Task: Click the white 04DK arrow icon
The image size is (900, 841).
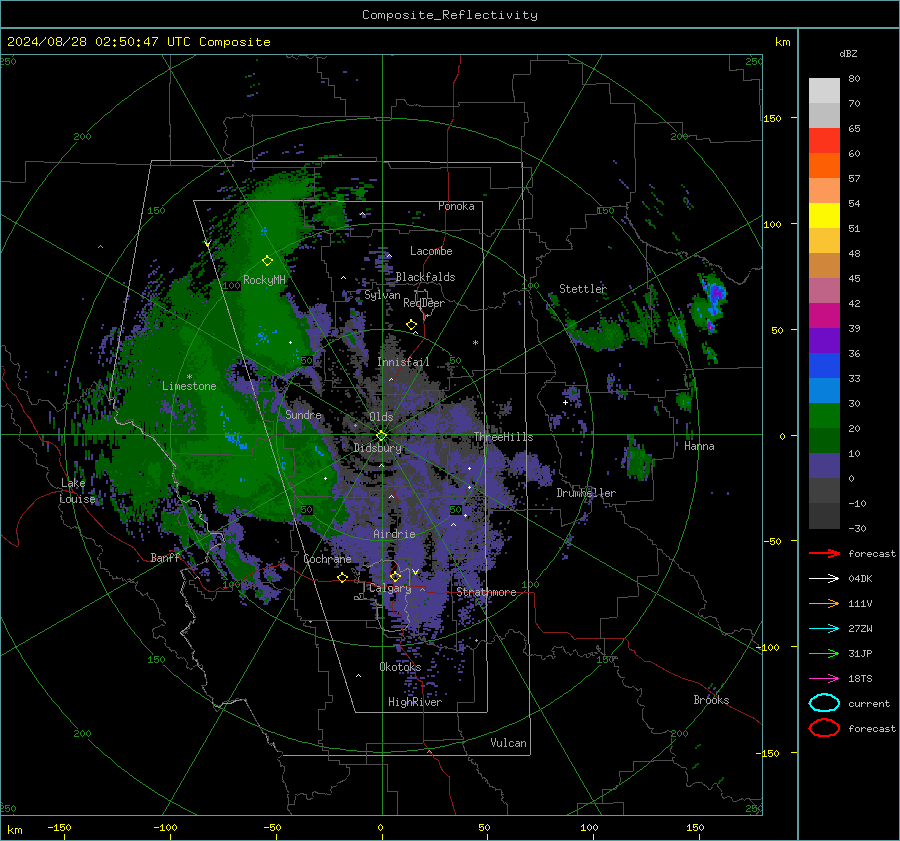Action: click(824, 579)
